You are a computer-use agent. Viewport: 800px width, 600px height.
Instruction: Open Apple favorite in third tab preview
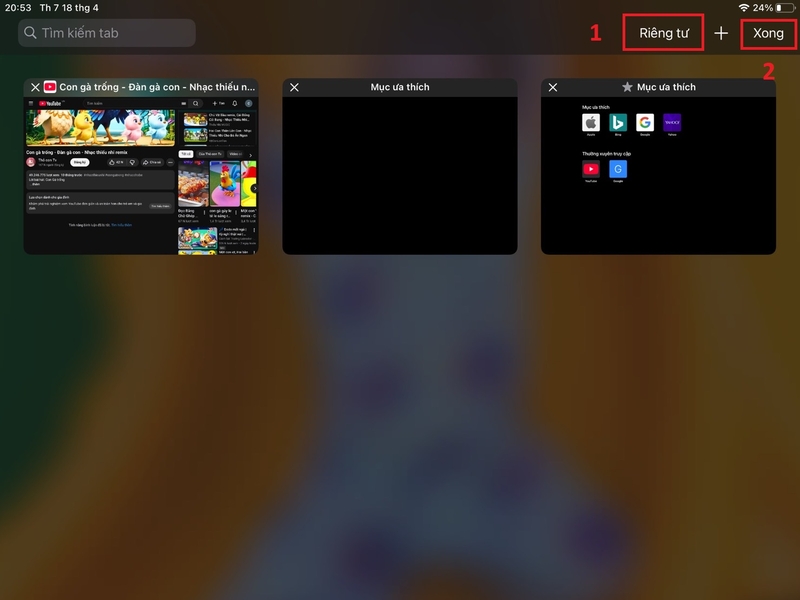point(591,122)
